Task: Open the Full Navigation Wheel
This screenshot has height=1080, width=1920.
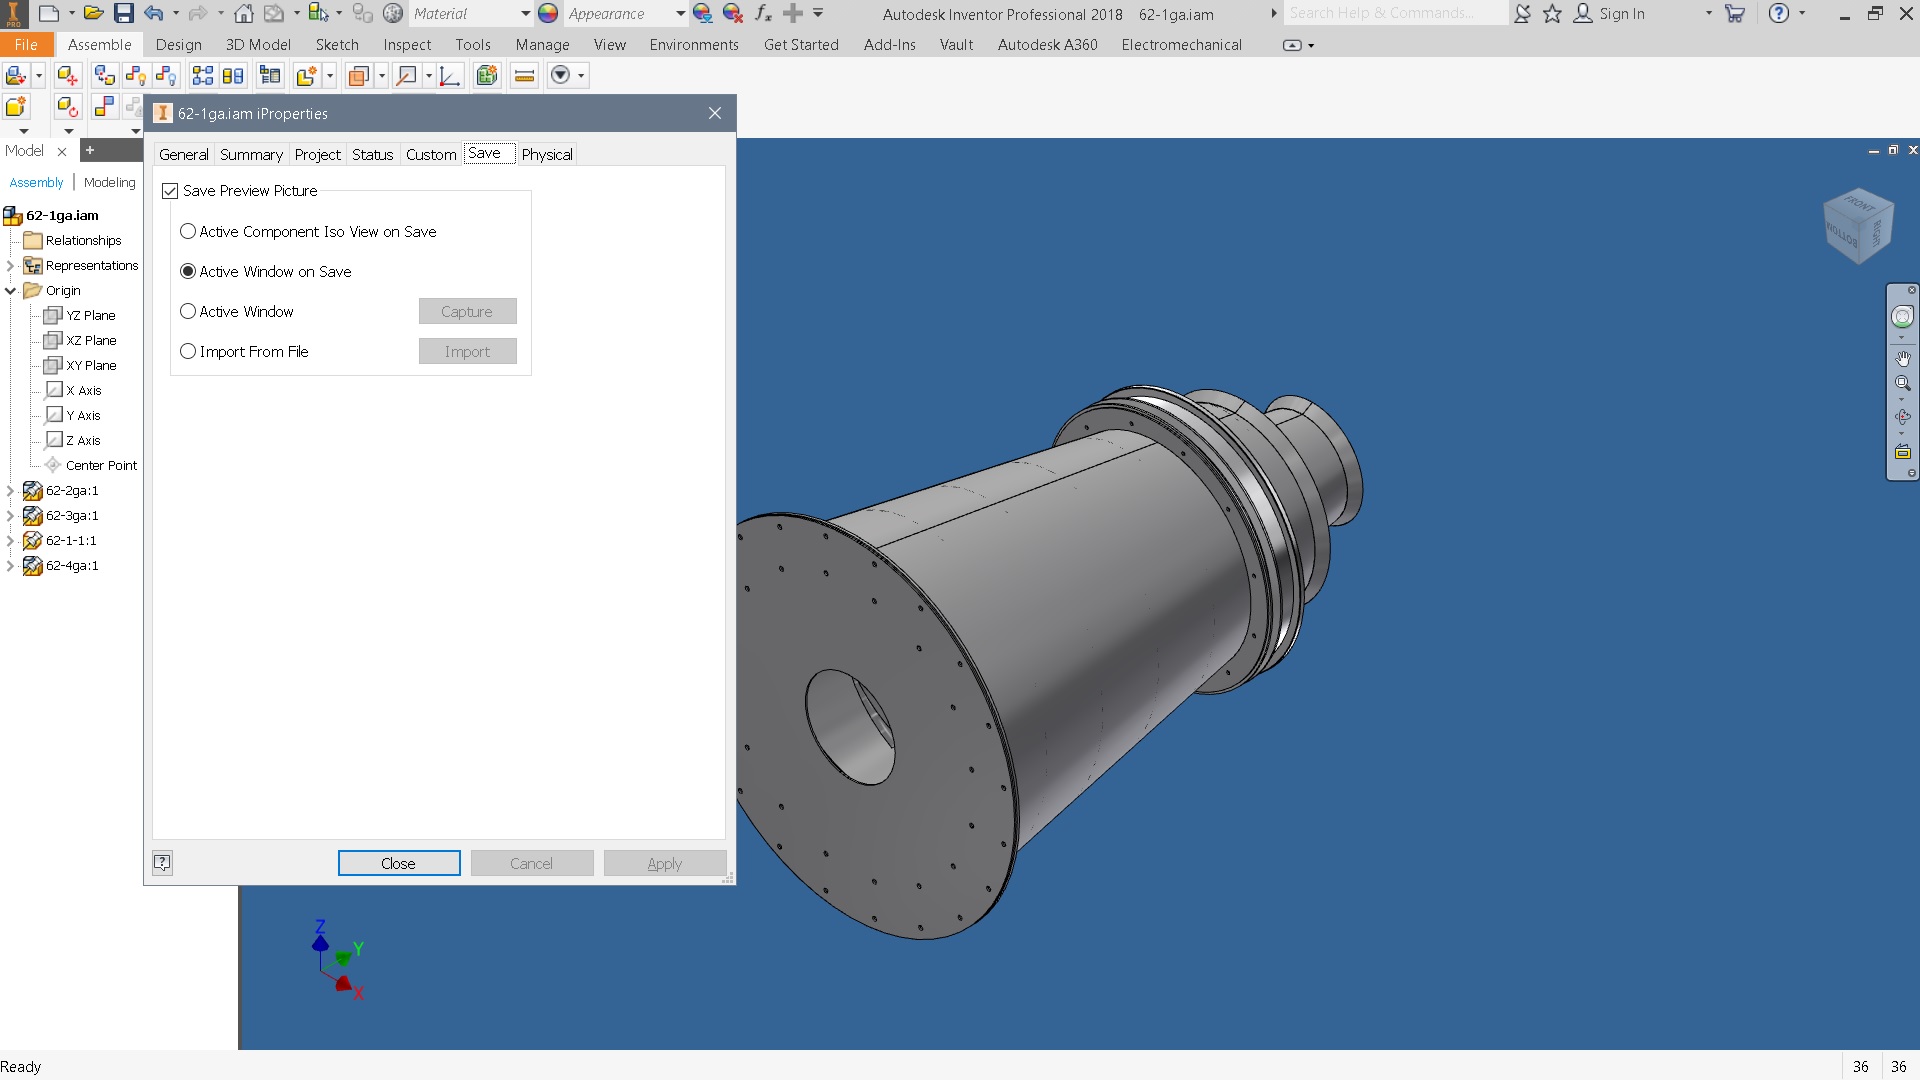Action: tap(1903, 315)
